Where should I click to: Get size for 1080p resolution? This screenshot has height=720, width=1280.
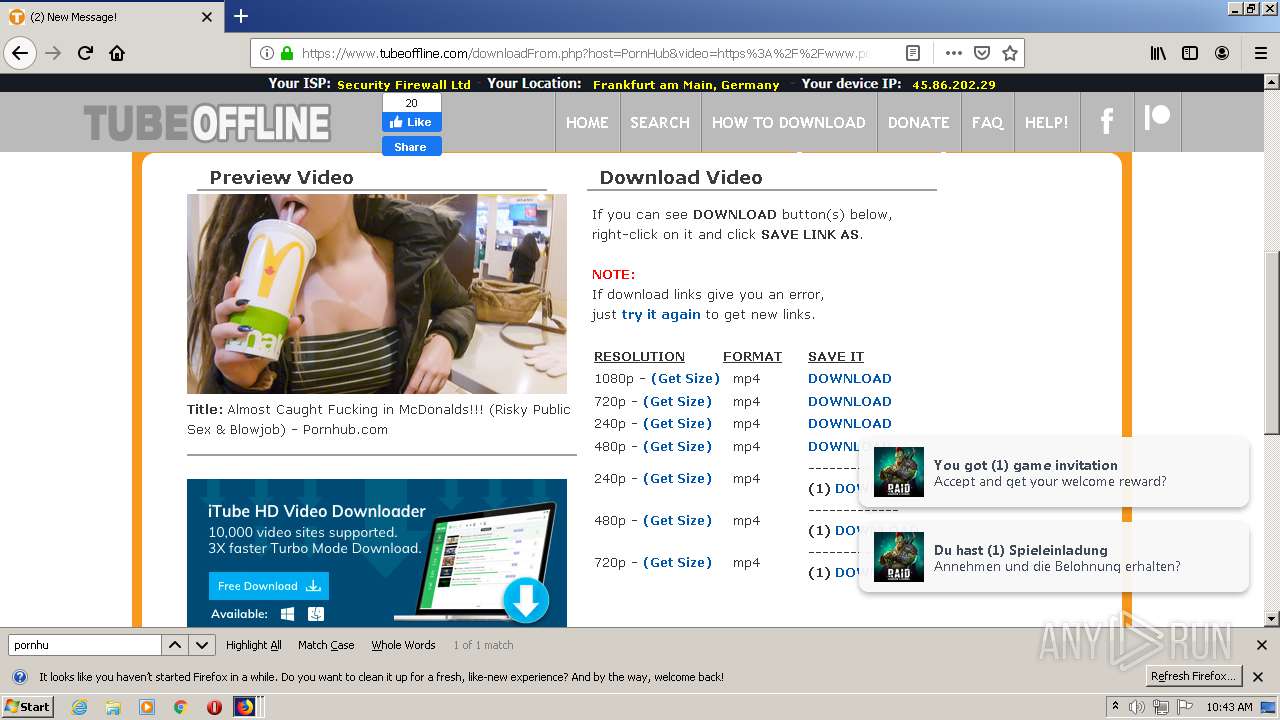[686, 378]
